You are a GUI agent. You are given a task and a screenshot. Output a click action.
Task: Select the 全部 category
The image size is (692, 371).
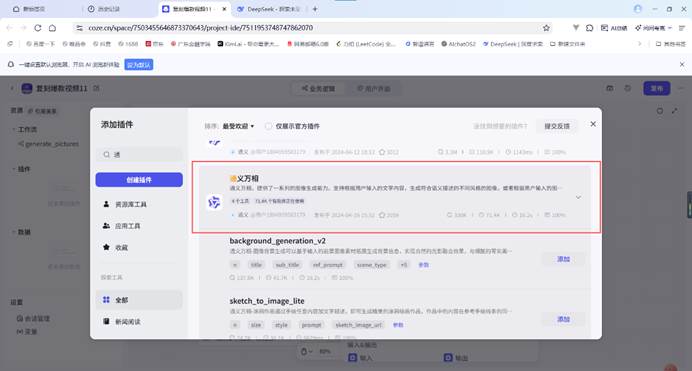139,300
